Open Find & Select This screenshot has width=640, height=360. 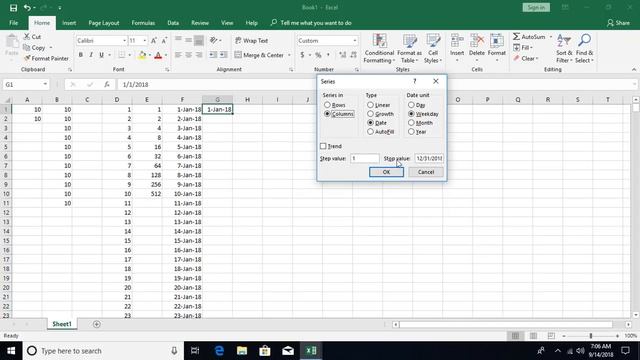[584, 48]
